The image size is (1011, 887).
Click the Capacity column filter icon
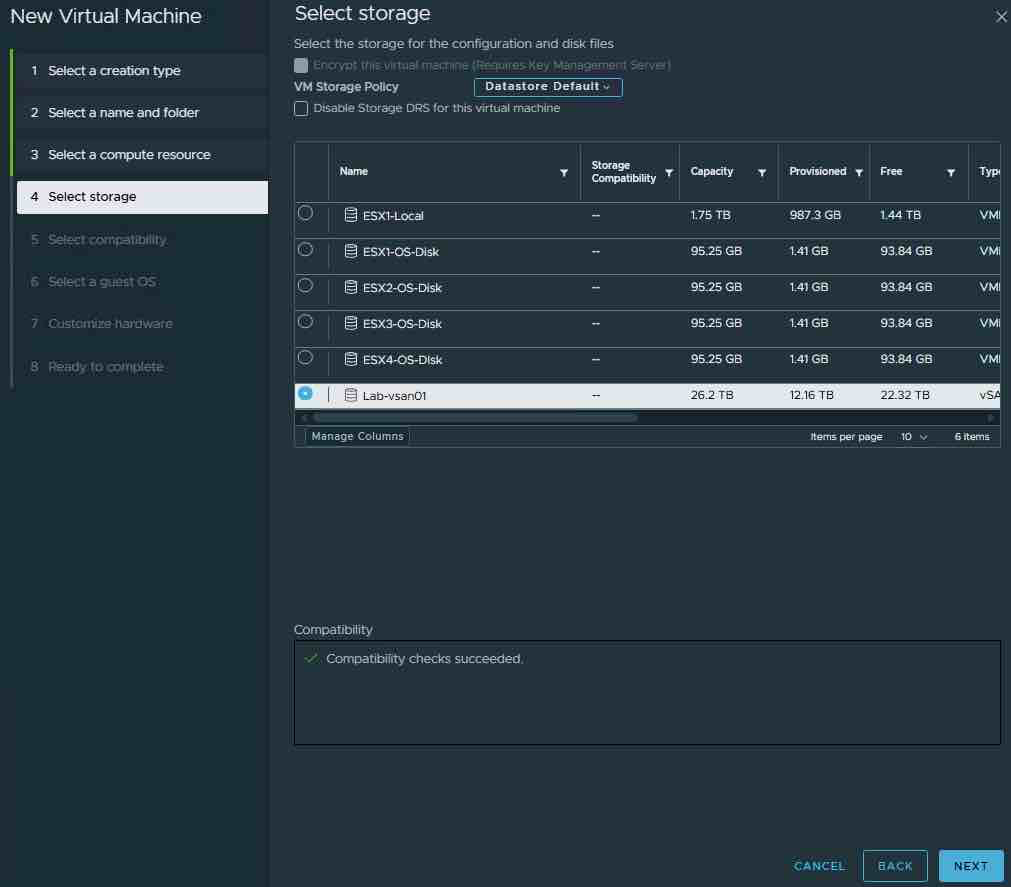762,173
